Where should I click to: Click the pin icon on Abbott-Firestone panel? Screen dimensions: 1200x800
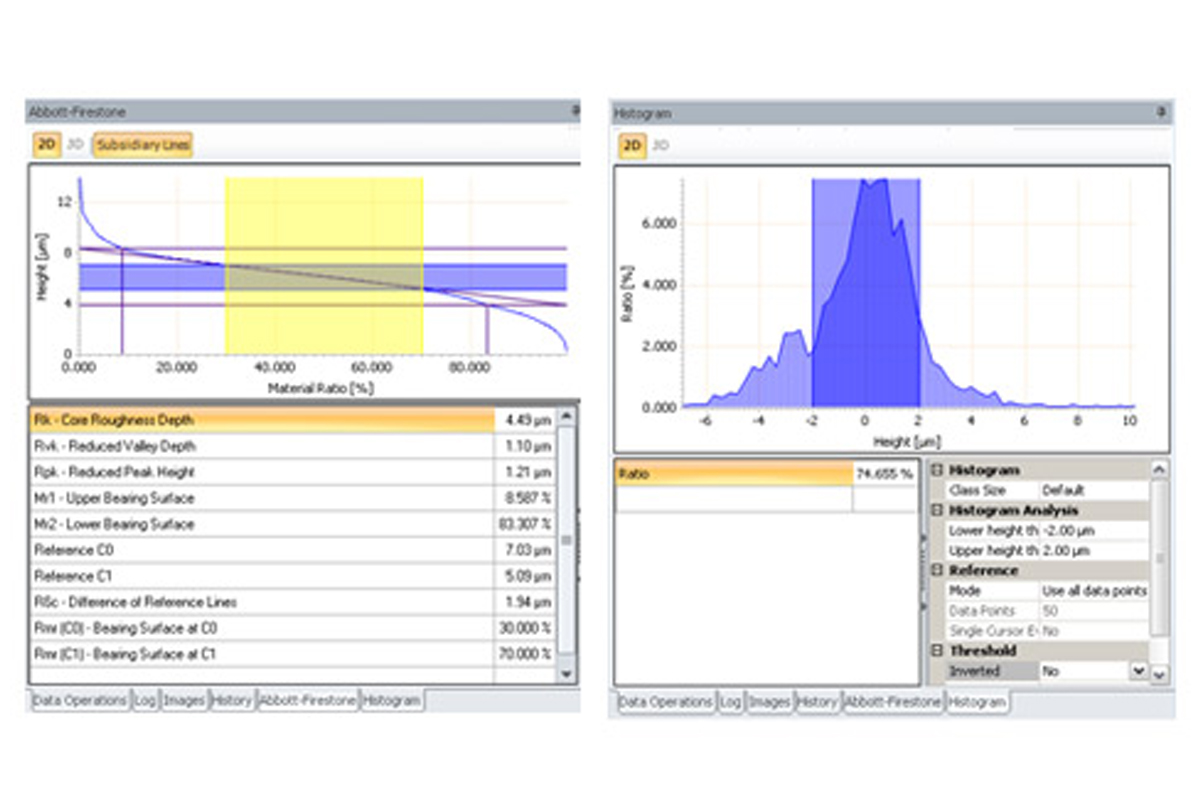575,111
